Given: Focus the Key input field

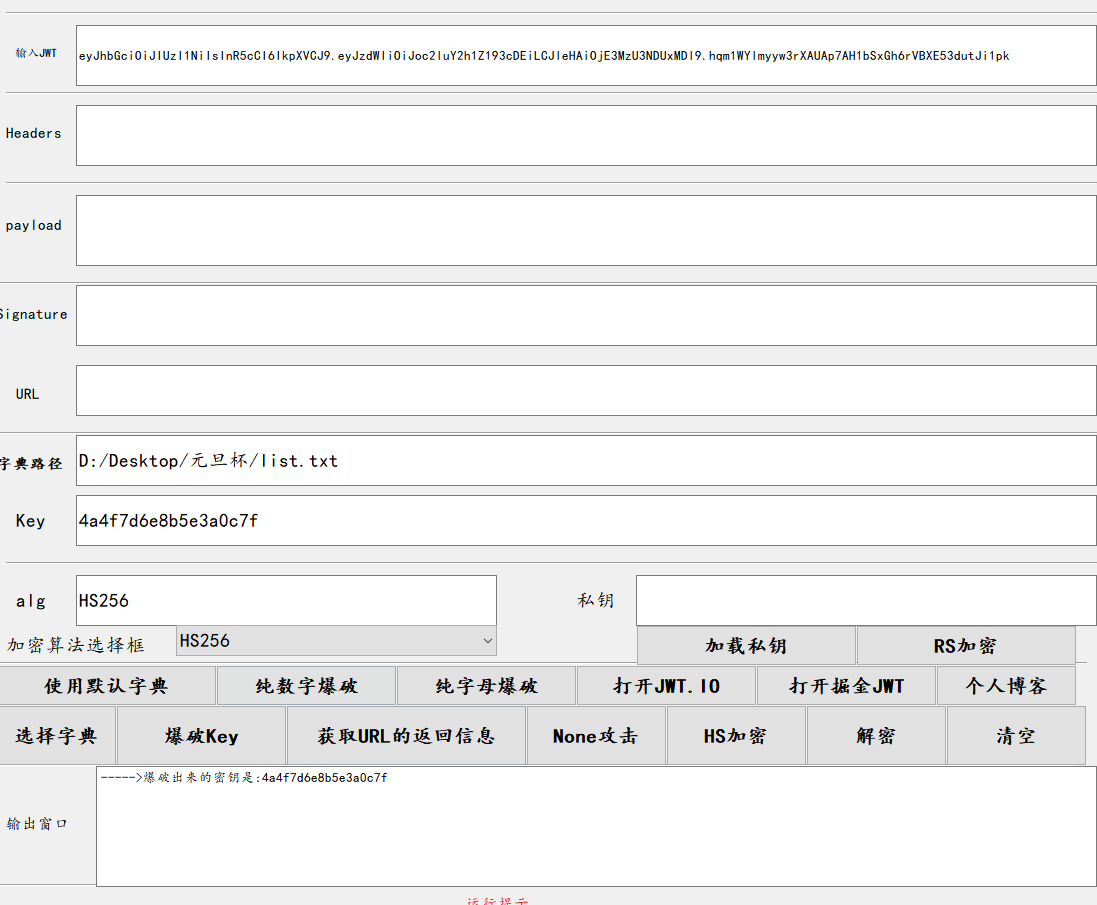Looking at the screenshot, I should (586, 521).
